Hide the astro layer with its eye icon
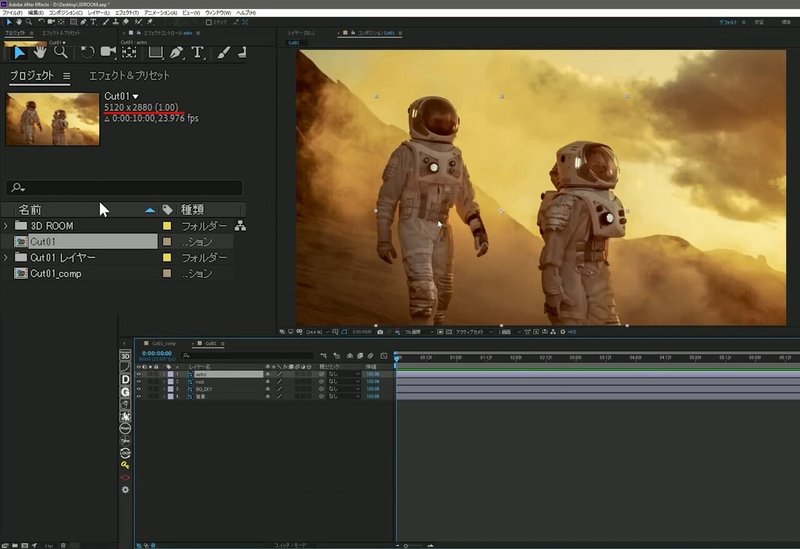800x549 pixels. pos(139,373)
